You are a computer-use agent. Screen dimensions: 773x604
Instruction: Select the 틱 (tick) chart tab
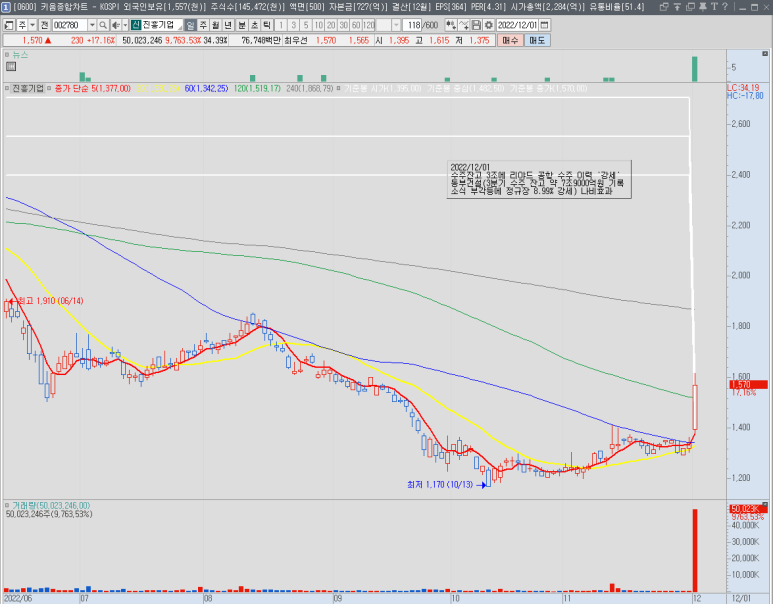(x=266, y=24)
